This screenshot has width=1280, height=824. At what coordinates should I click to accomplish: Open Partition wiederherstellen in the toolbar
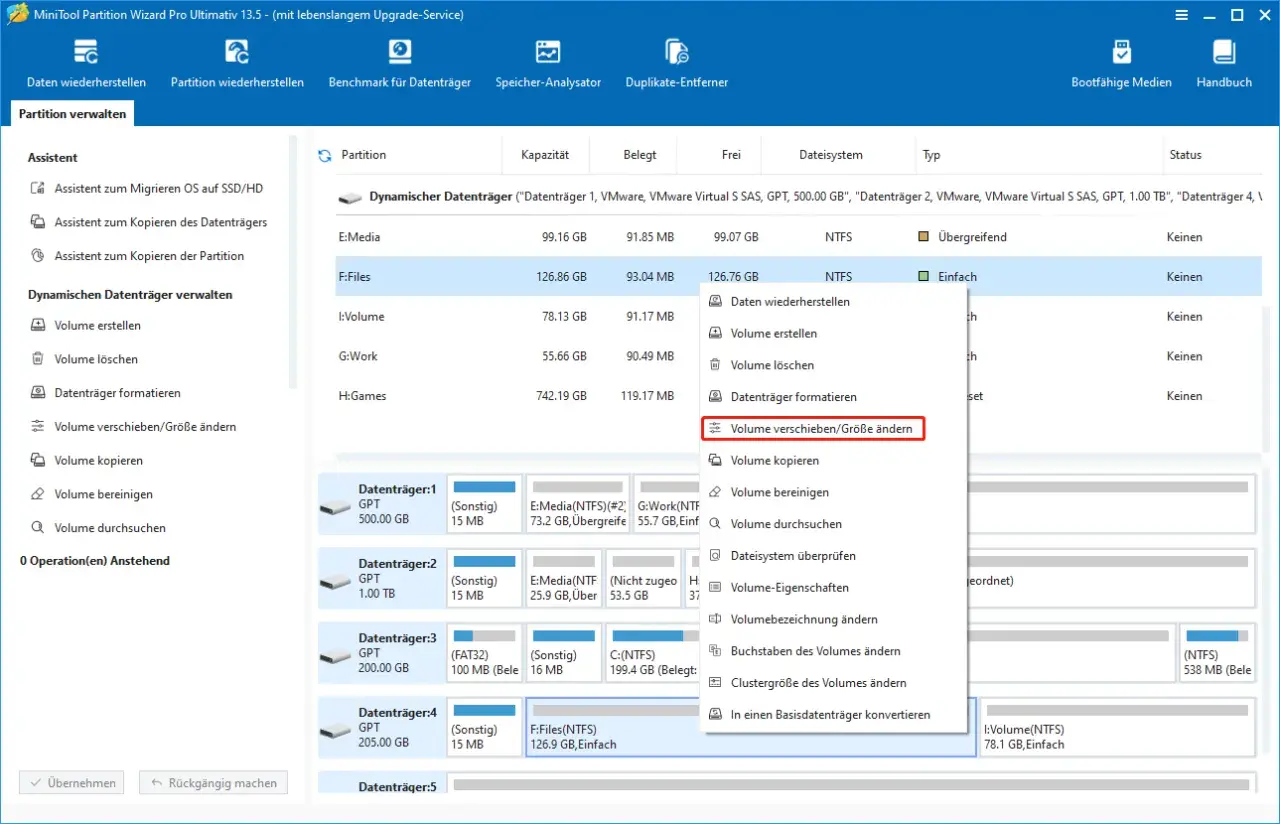[237, 64]
